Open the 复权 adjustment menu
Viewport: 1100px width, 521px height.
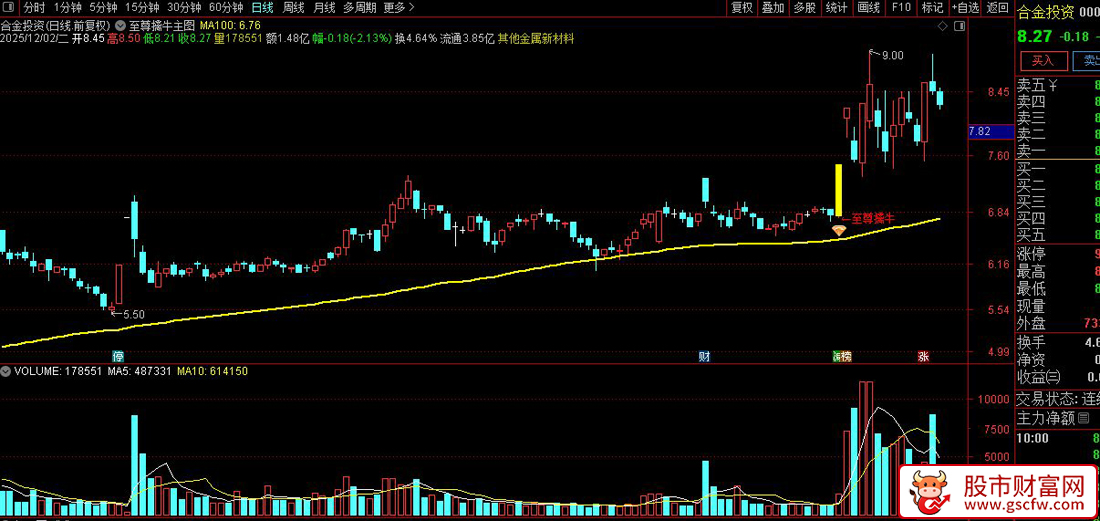742,8
